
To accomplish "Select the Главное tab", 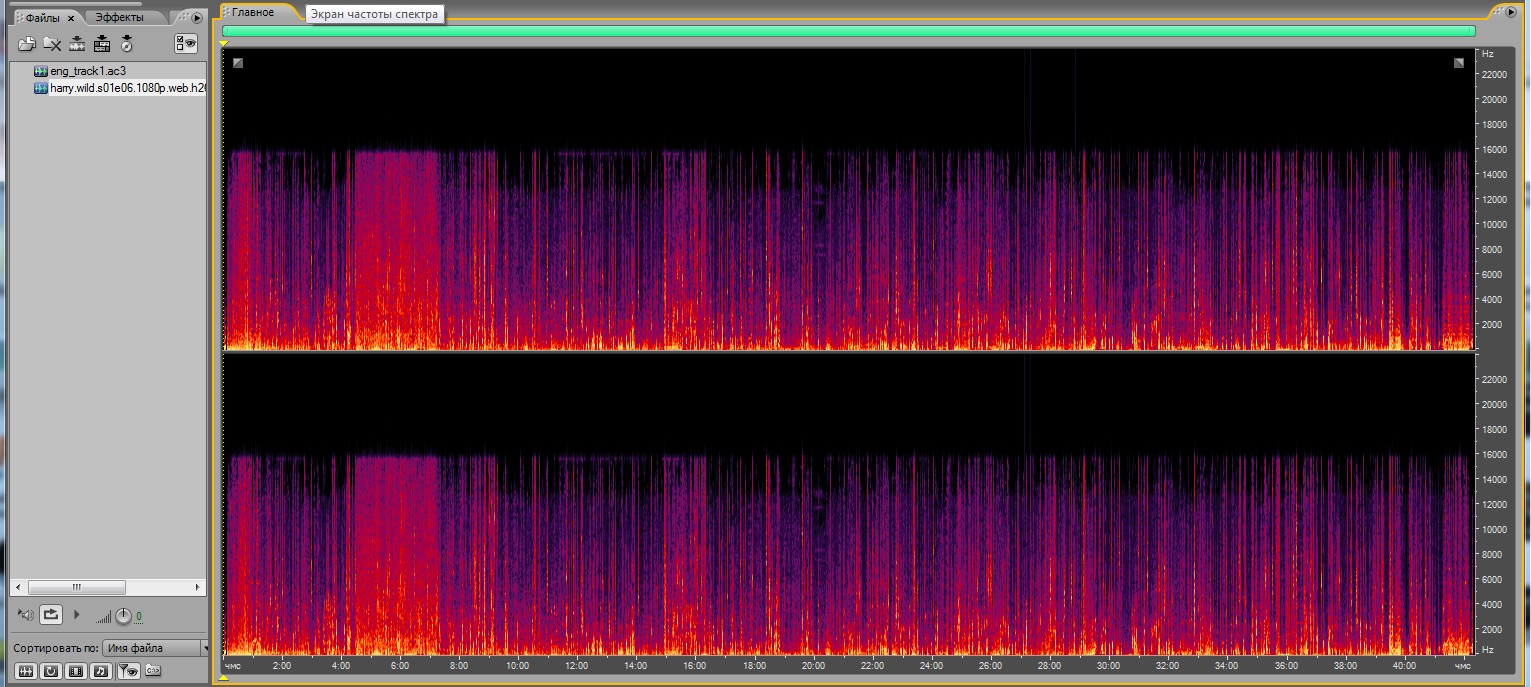I will [253, 12].
